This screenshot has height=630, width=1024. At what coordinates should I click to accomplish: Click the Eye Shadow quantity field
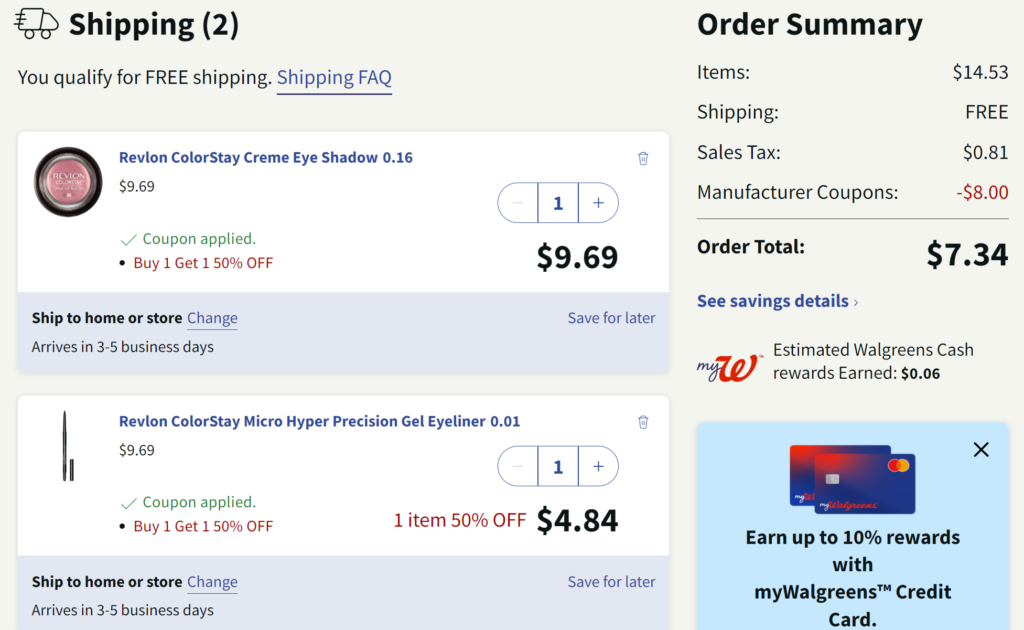(x=558, y=203)
